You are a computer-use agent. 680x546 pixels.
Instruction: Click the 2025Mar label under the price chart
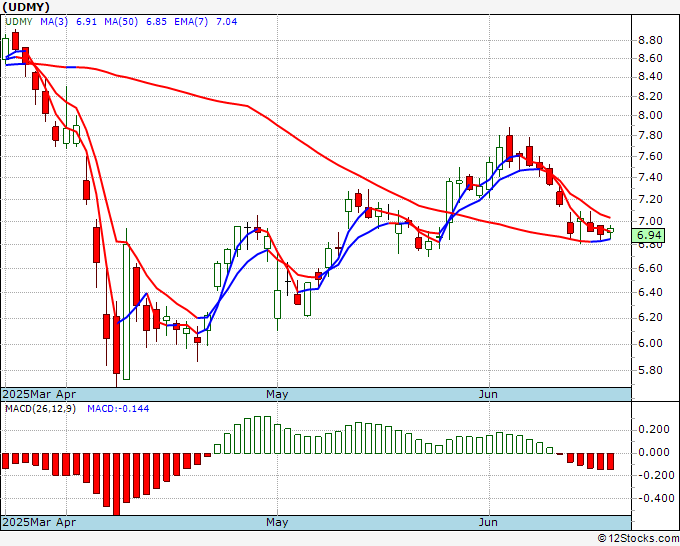pos(29,394)
